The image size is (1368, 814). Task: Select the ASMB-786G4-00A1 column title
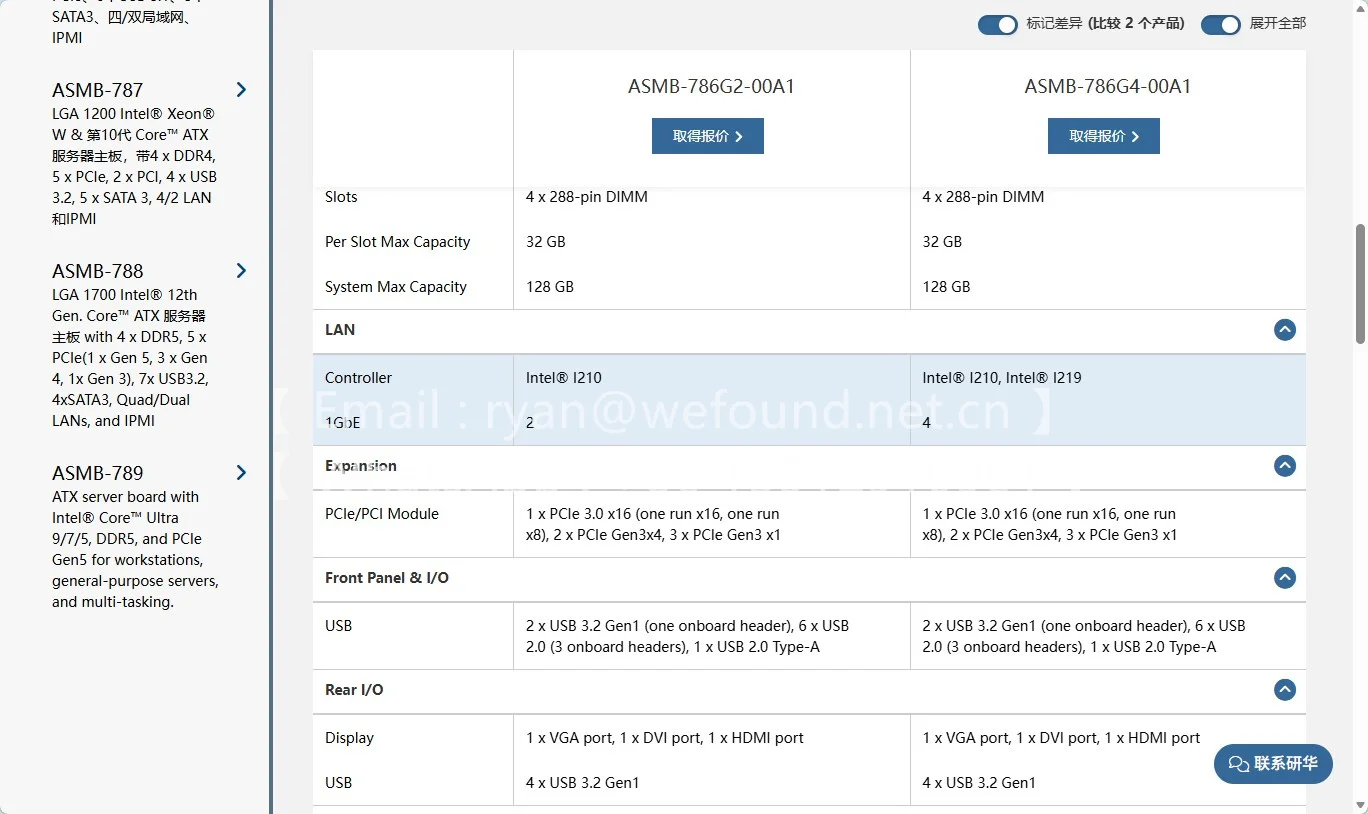point(1108,87)
